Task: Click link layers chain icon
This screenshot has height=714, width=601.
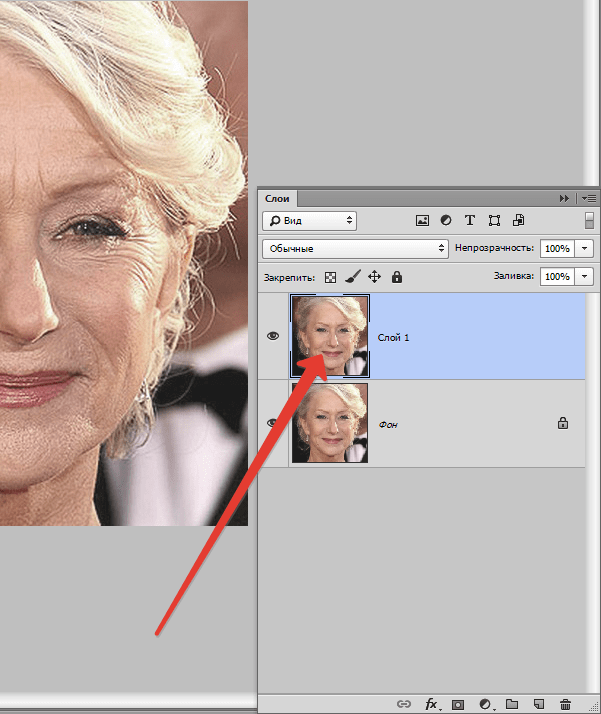Action: coord(403,704)
